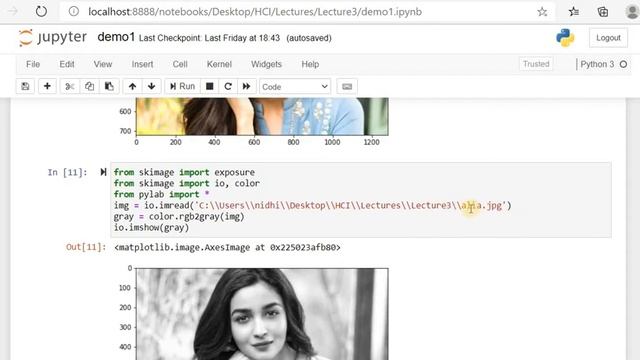Open the Help menu
The width and height of the screenshot is (640, 360).
[x=310, y=64]
